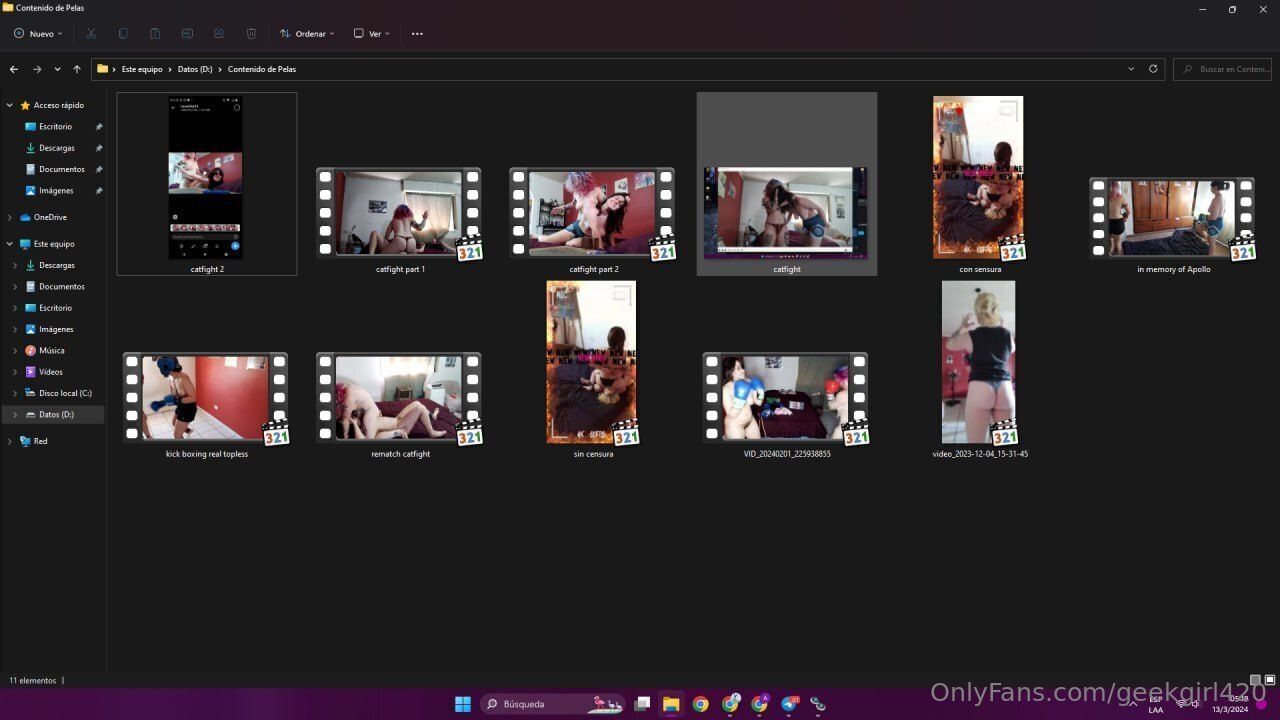Select Datos (D:) in the navigation pane
Viewport: 1280px width, 720px height.
click(x=56, y=414)
